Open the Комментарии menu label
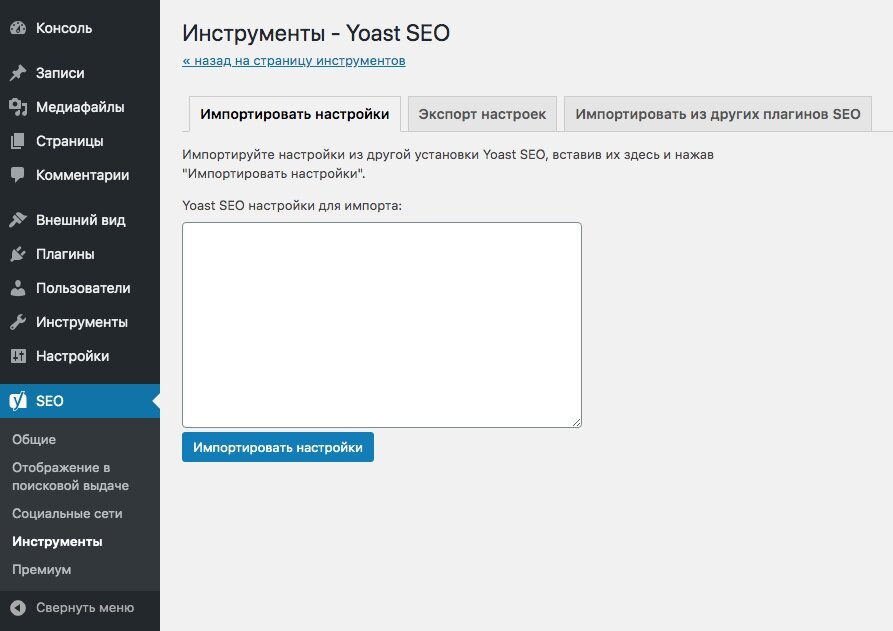 pyautogui.click(x=83, y=175)
